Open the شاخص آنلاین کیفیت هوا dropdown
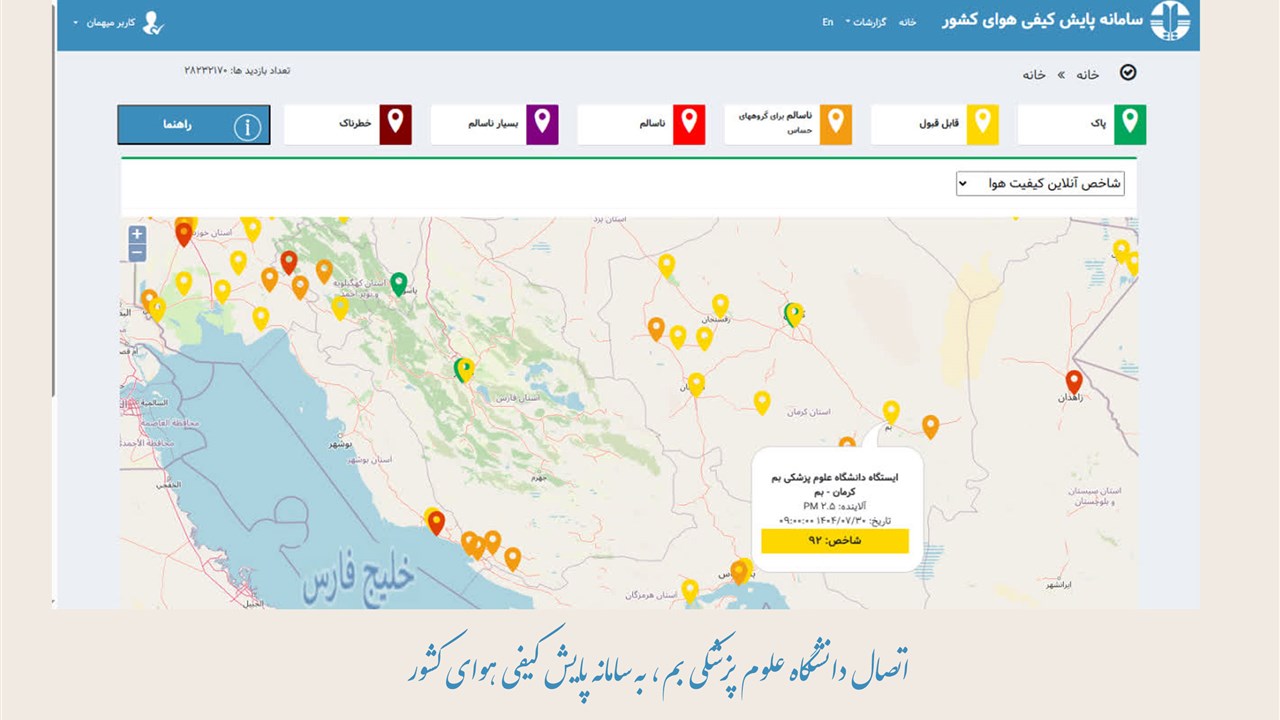This screenshot has height=720, width=1280. (x=1040, y=183)
